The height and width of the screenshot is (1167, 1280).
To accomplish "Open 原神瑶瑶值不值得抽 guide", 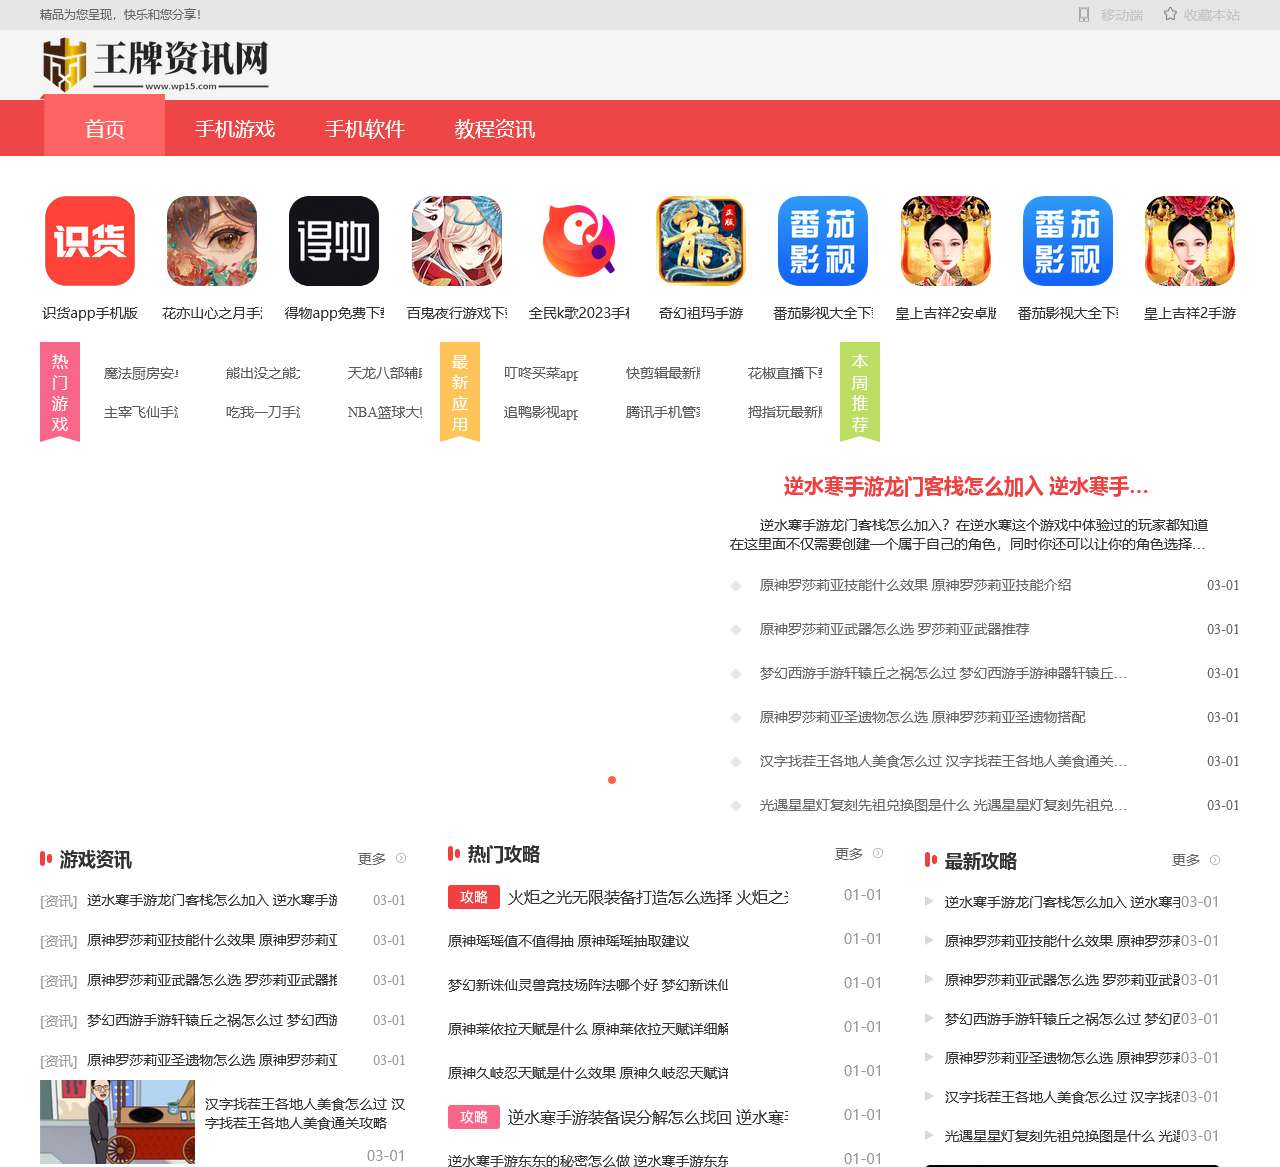I will 568,941.
